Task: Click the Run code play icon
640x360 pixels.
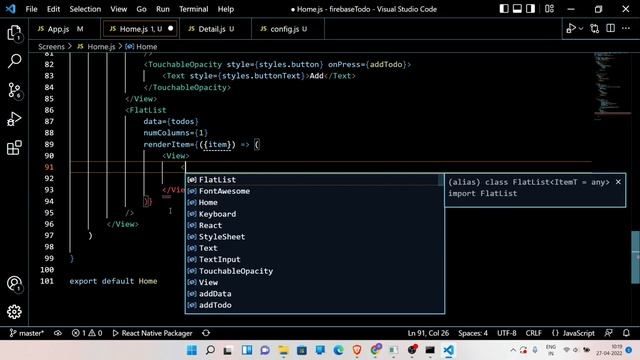Action: [571, 29]
